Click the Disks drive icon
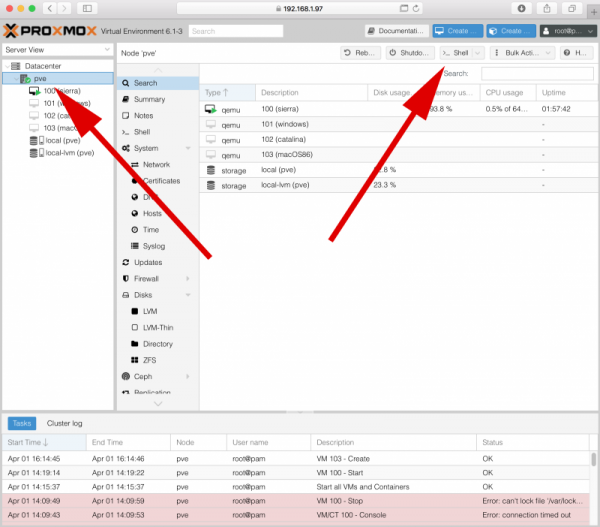Viewport: 600px width, 527px height. [x=126, y=295]
